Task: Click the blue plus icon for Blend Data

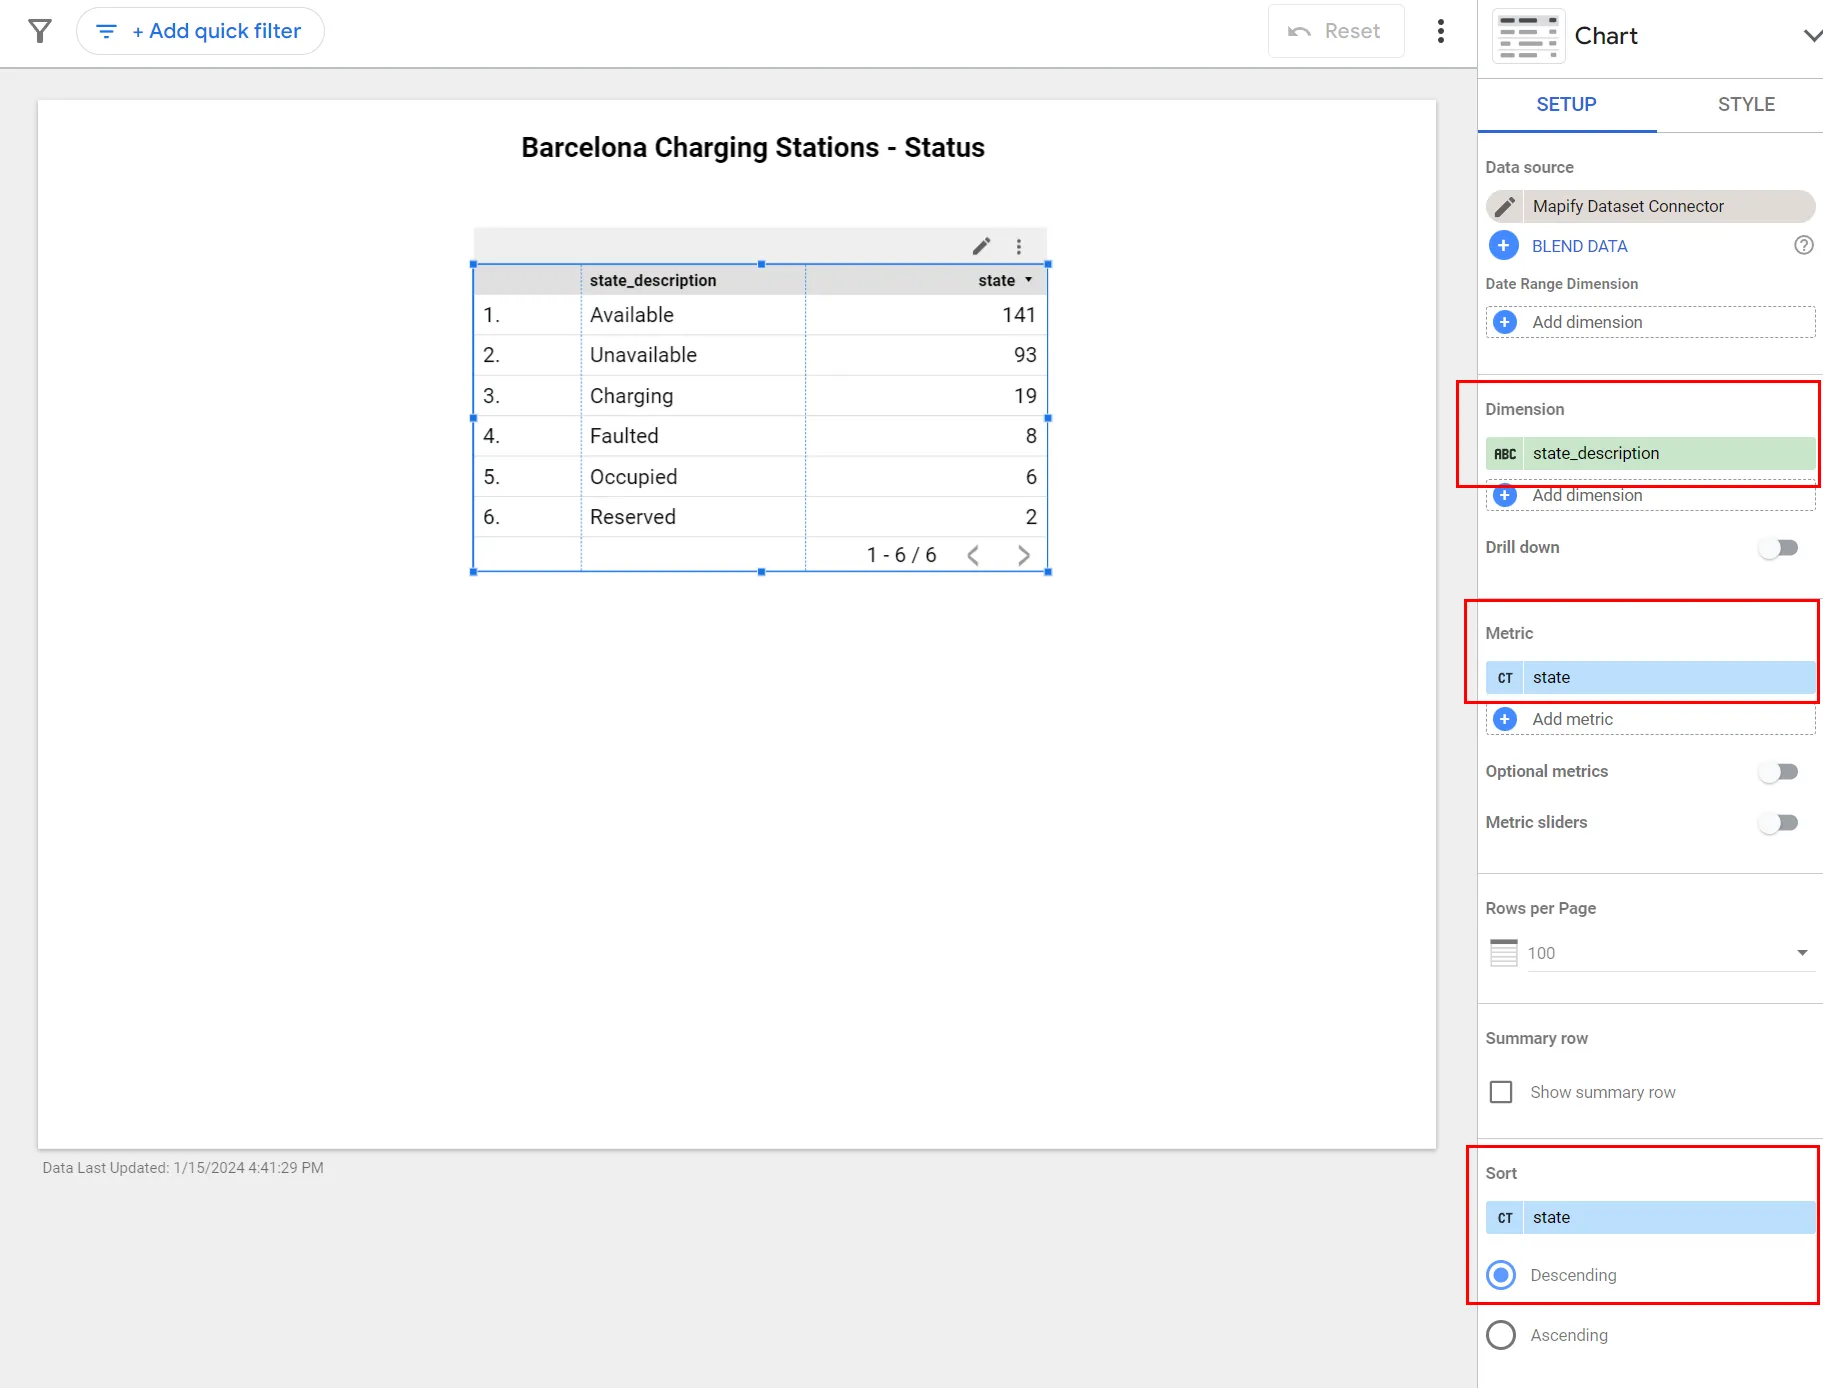Action: point(1504,245)
